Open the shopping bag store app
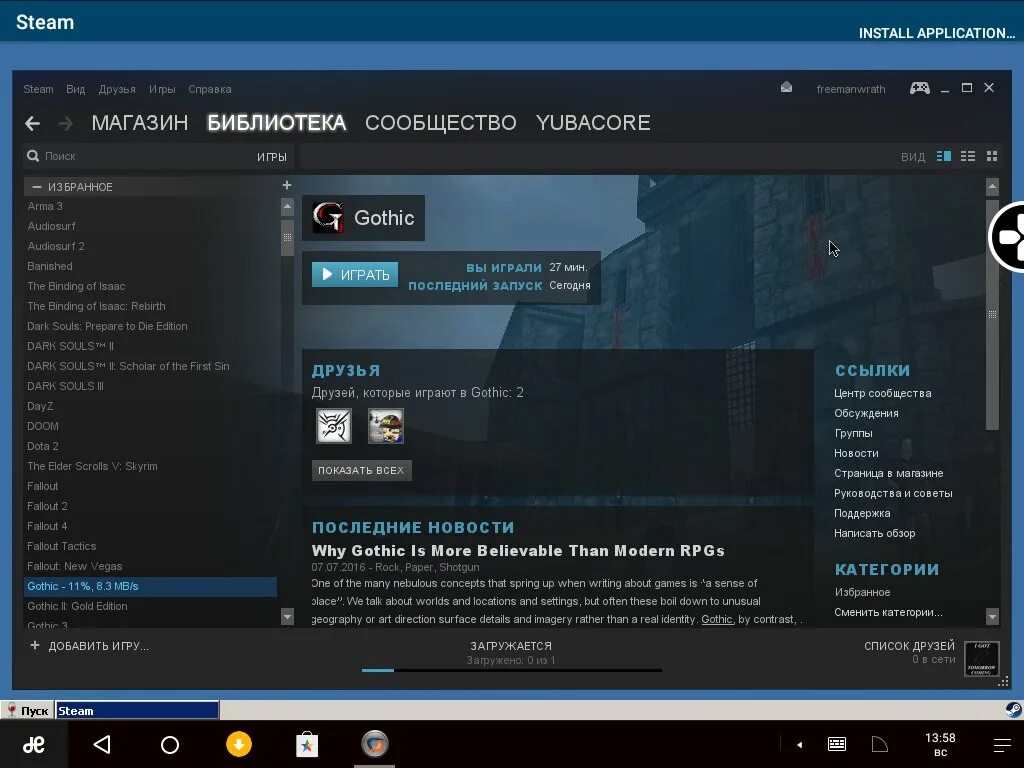The width and height of the screenshot is (1024, 768). (x=307, y=744)
